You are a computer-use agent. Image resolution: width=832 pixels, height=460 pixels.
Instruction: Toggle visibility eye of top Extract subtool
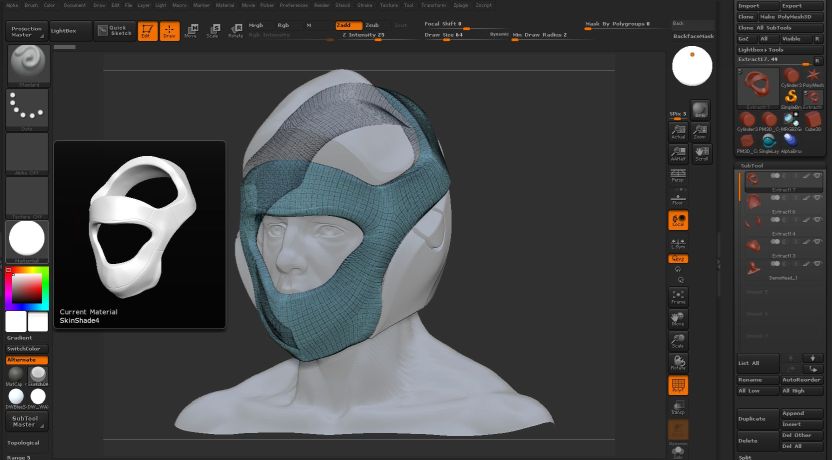point(817,176)
